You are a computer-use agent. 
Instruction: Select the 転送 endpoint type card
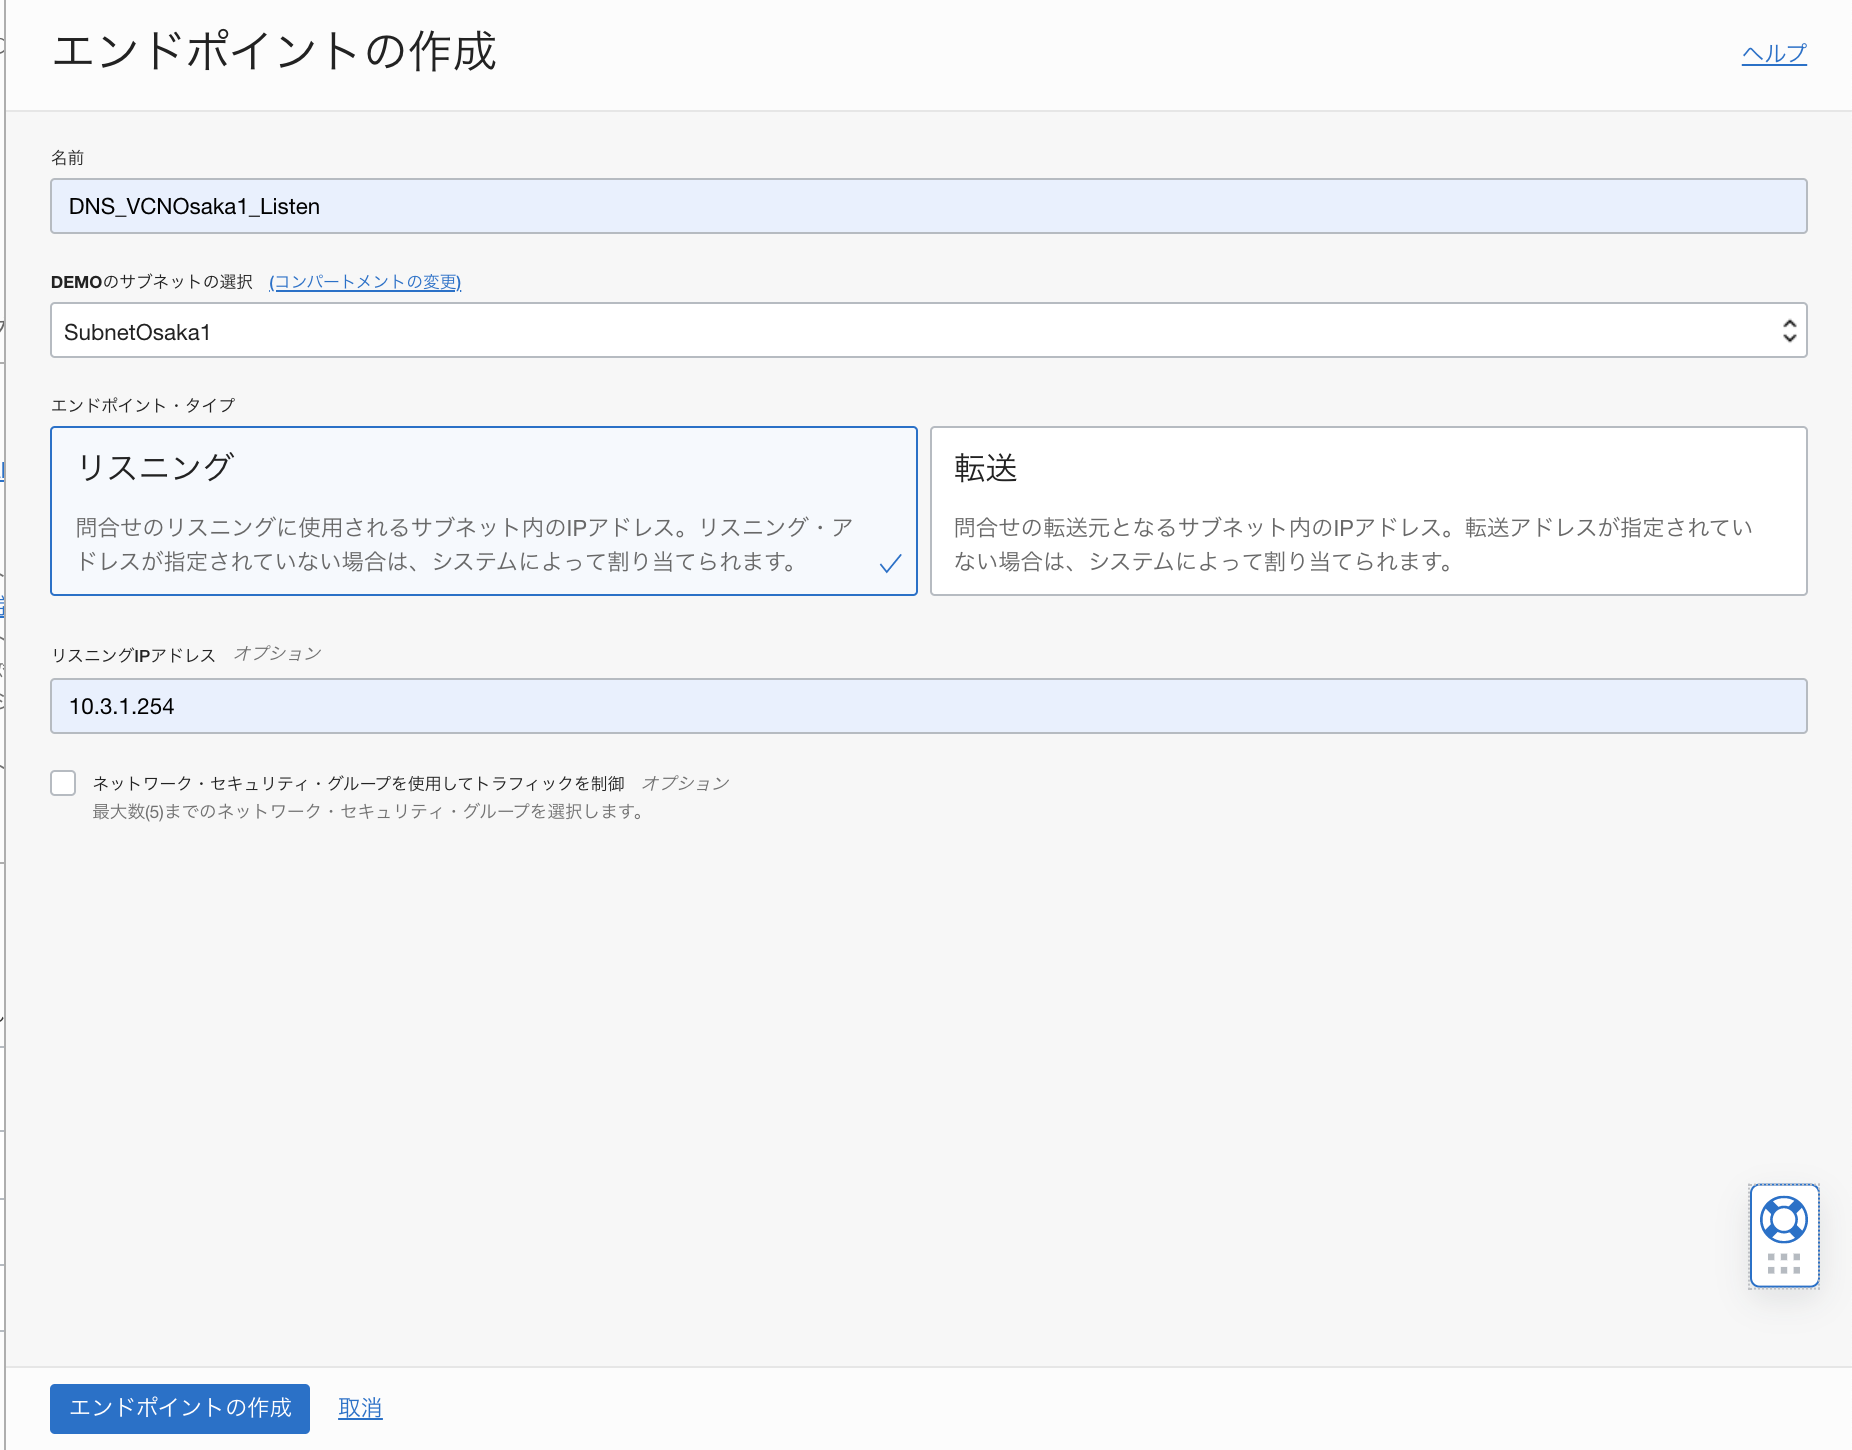1367,510
